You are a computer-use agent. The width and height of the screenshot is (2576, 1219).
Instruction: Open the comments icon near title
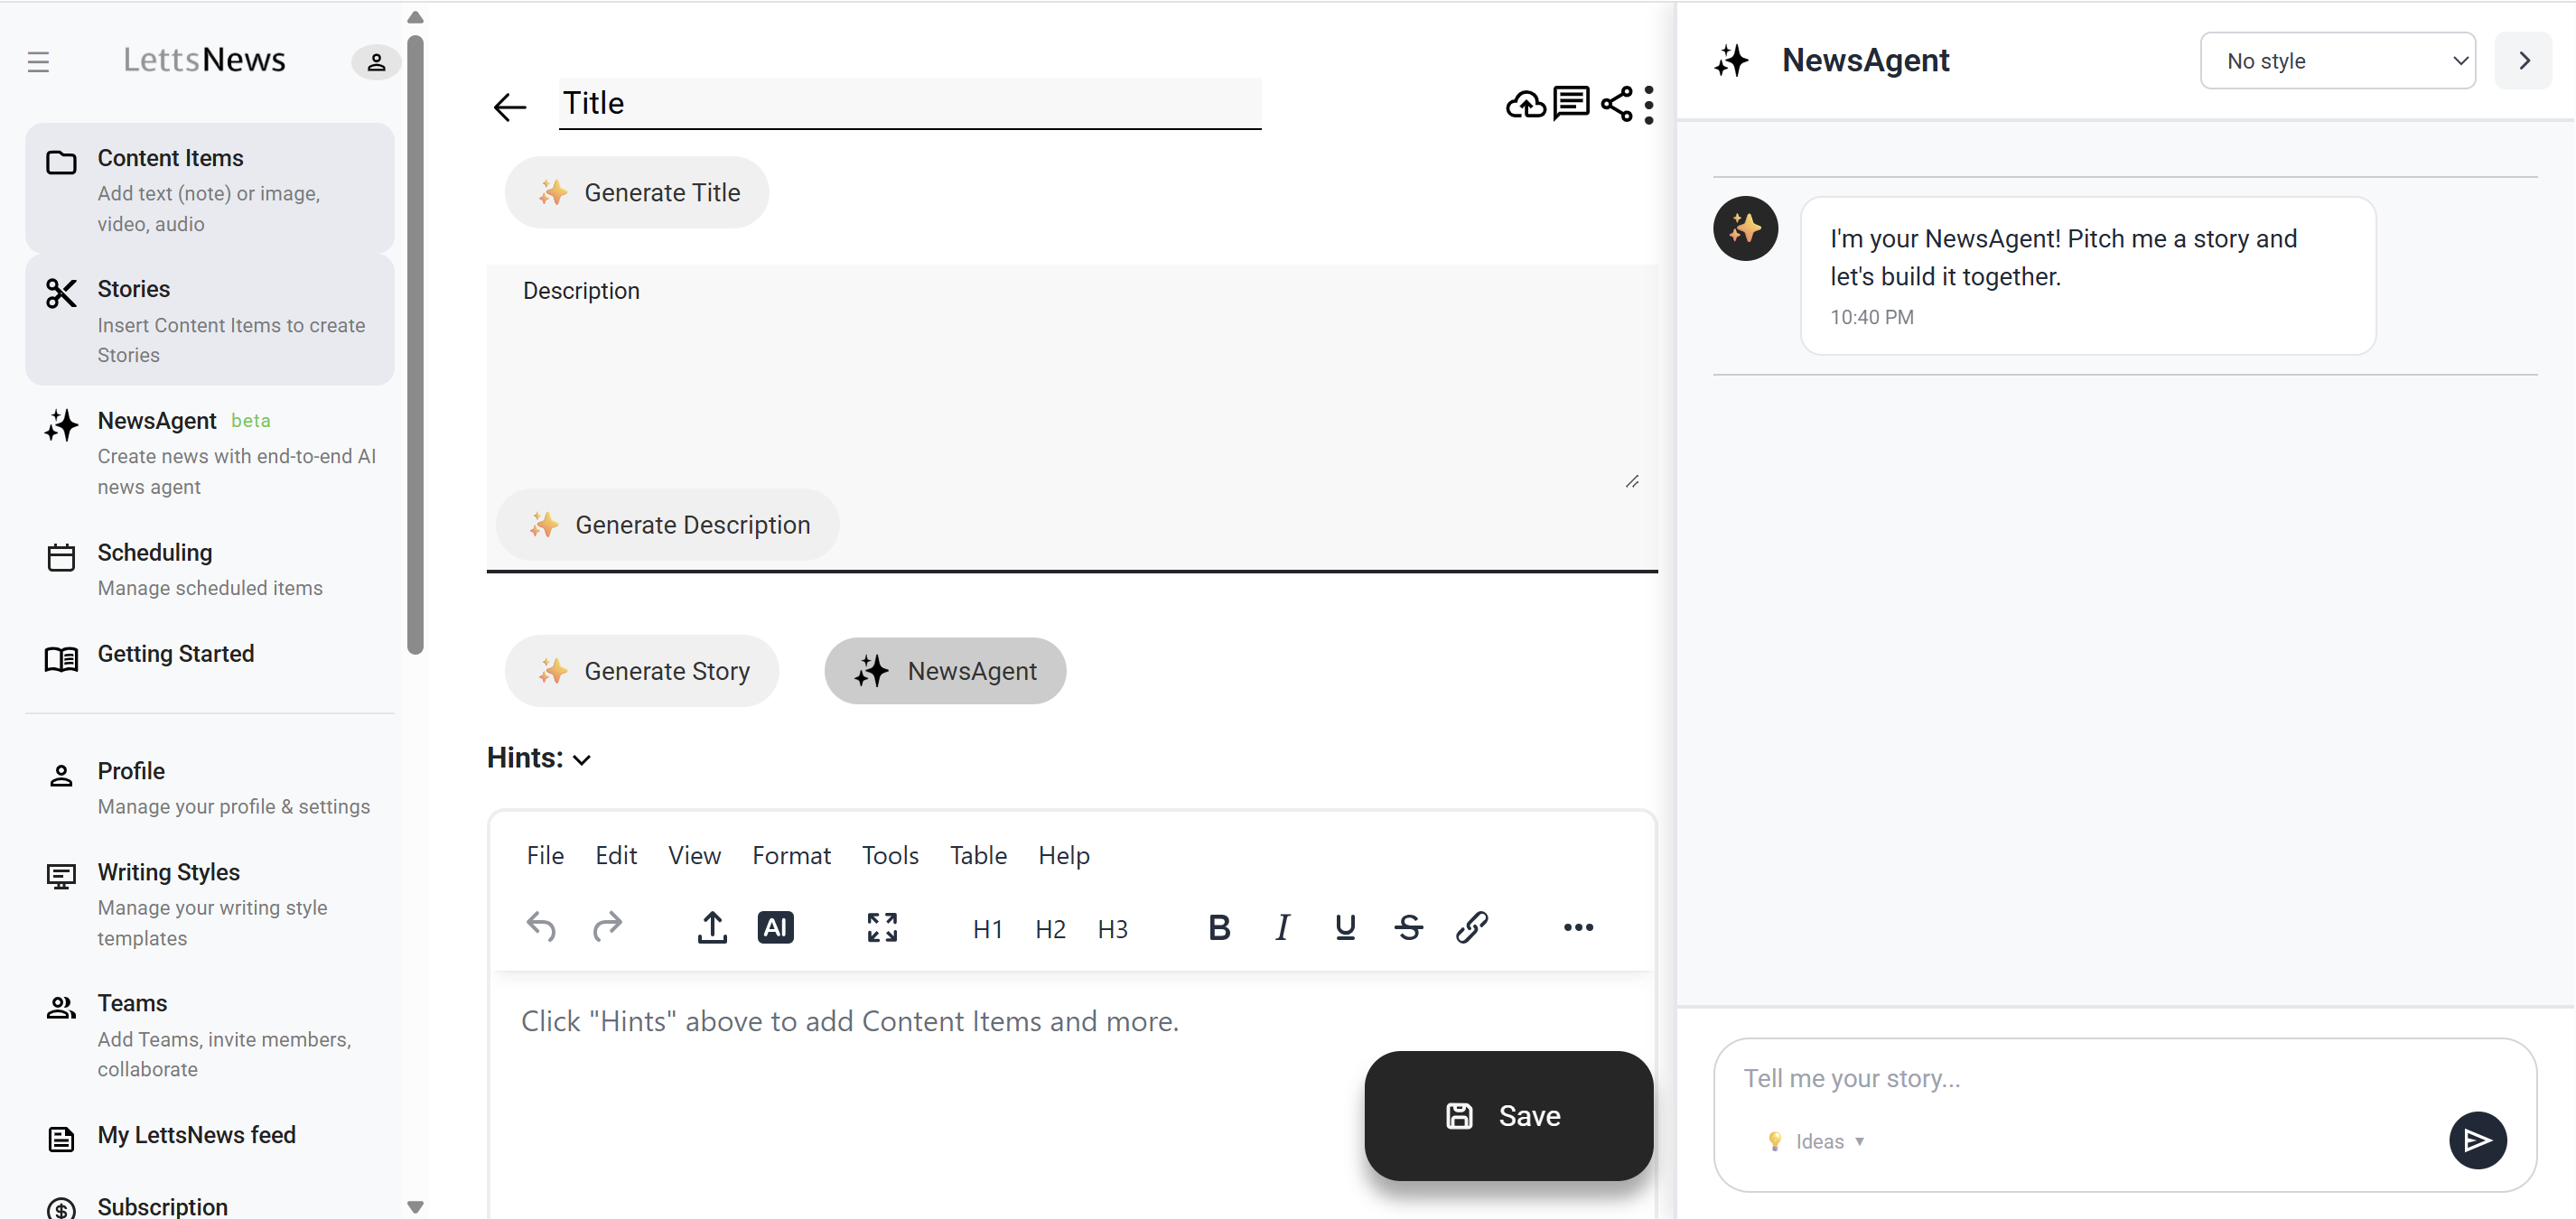[1571, 103]
